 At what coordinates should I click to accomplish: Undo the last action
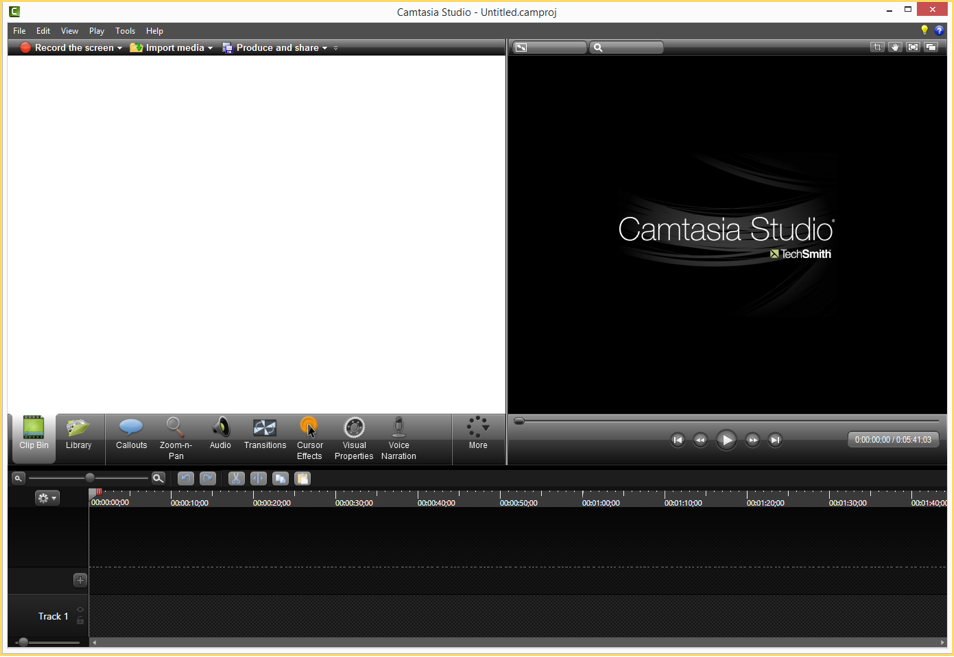[x=186, y=479]
